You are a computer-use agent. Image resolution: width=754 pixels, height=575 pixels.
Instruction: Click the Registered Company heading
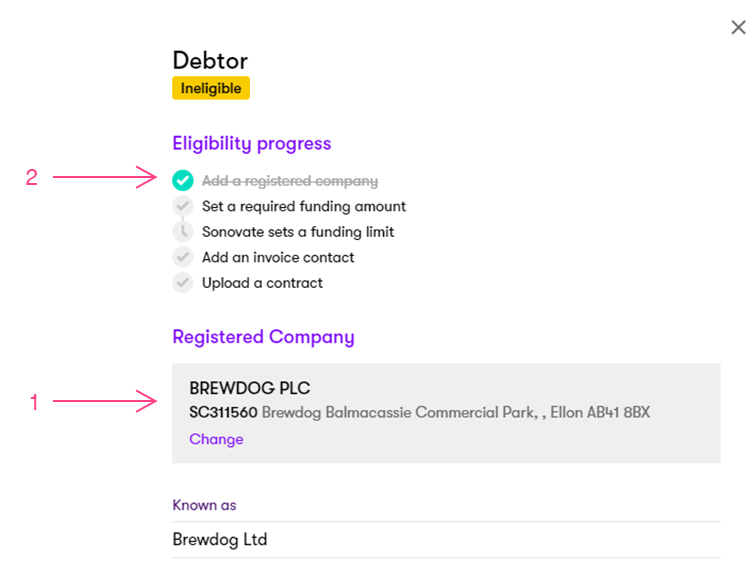[263, 337]
